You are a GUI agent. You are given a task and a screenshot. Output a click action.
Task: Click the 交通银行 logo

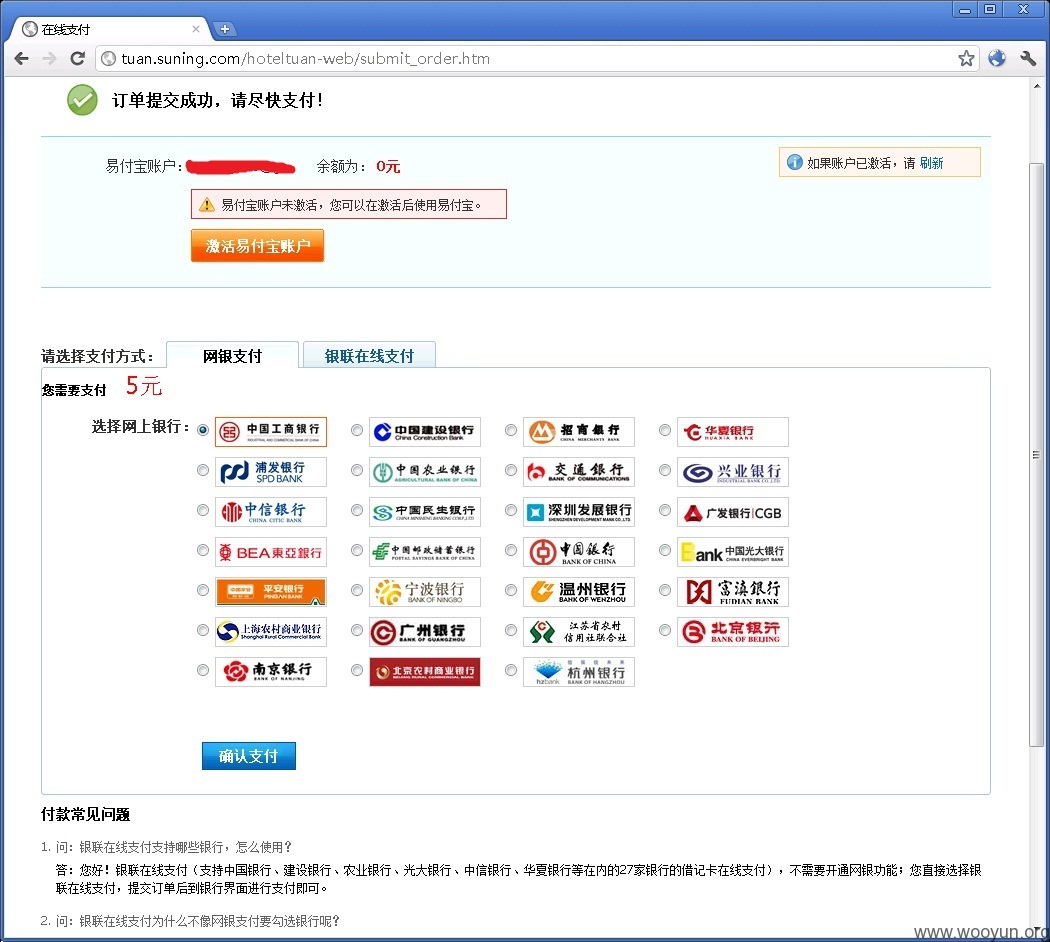tap(579, 472)
